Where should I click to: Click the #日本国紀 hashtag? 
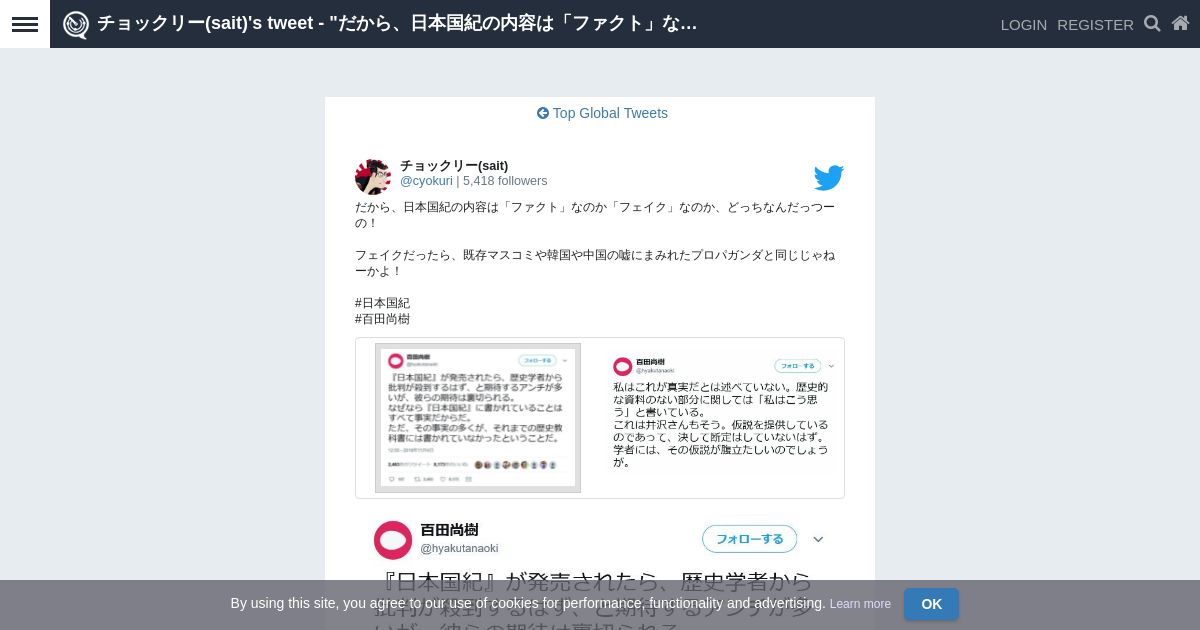[382, 303]
